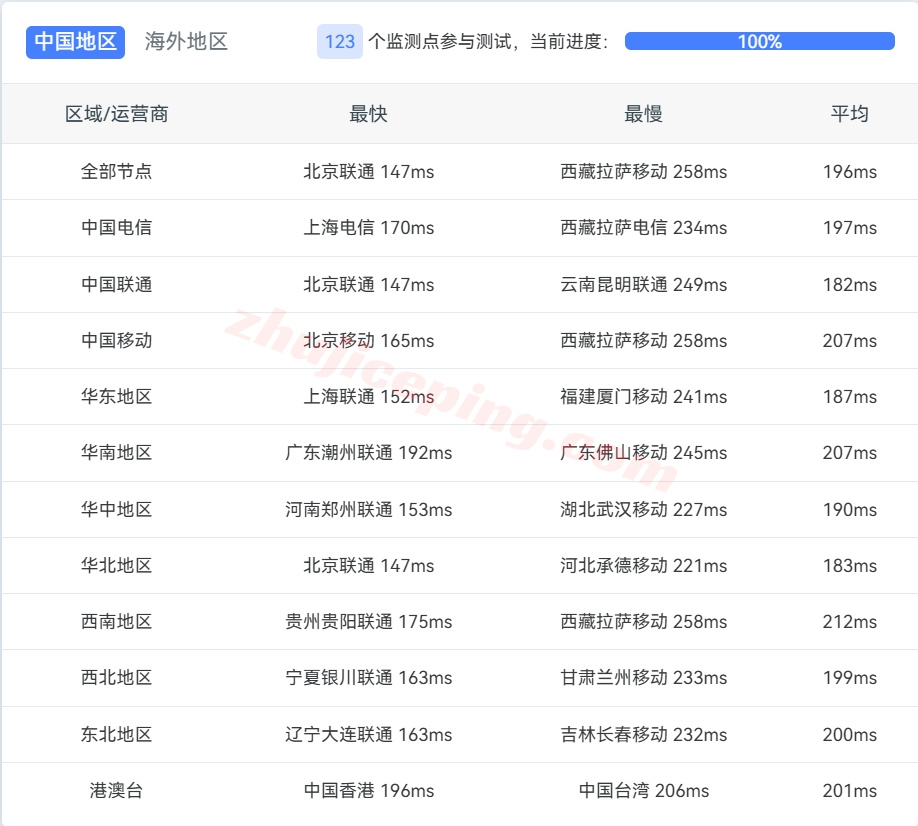Select the 华东地区 row label
The image size is (918, 826).
point(117,397)
